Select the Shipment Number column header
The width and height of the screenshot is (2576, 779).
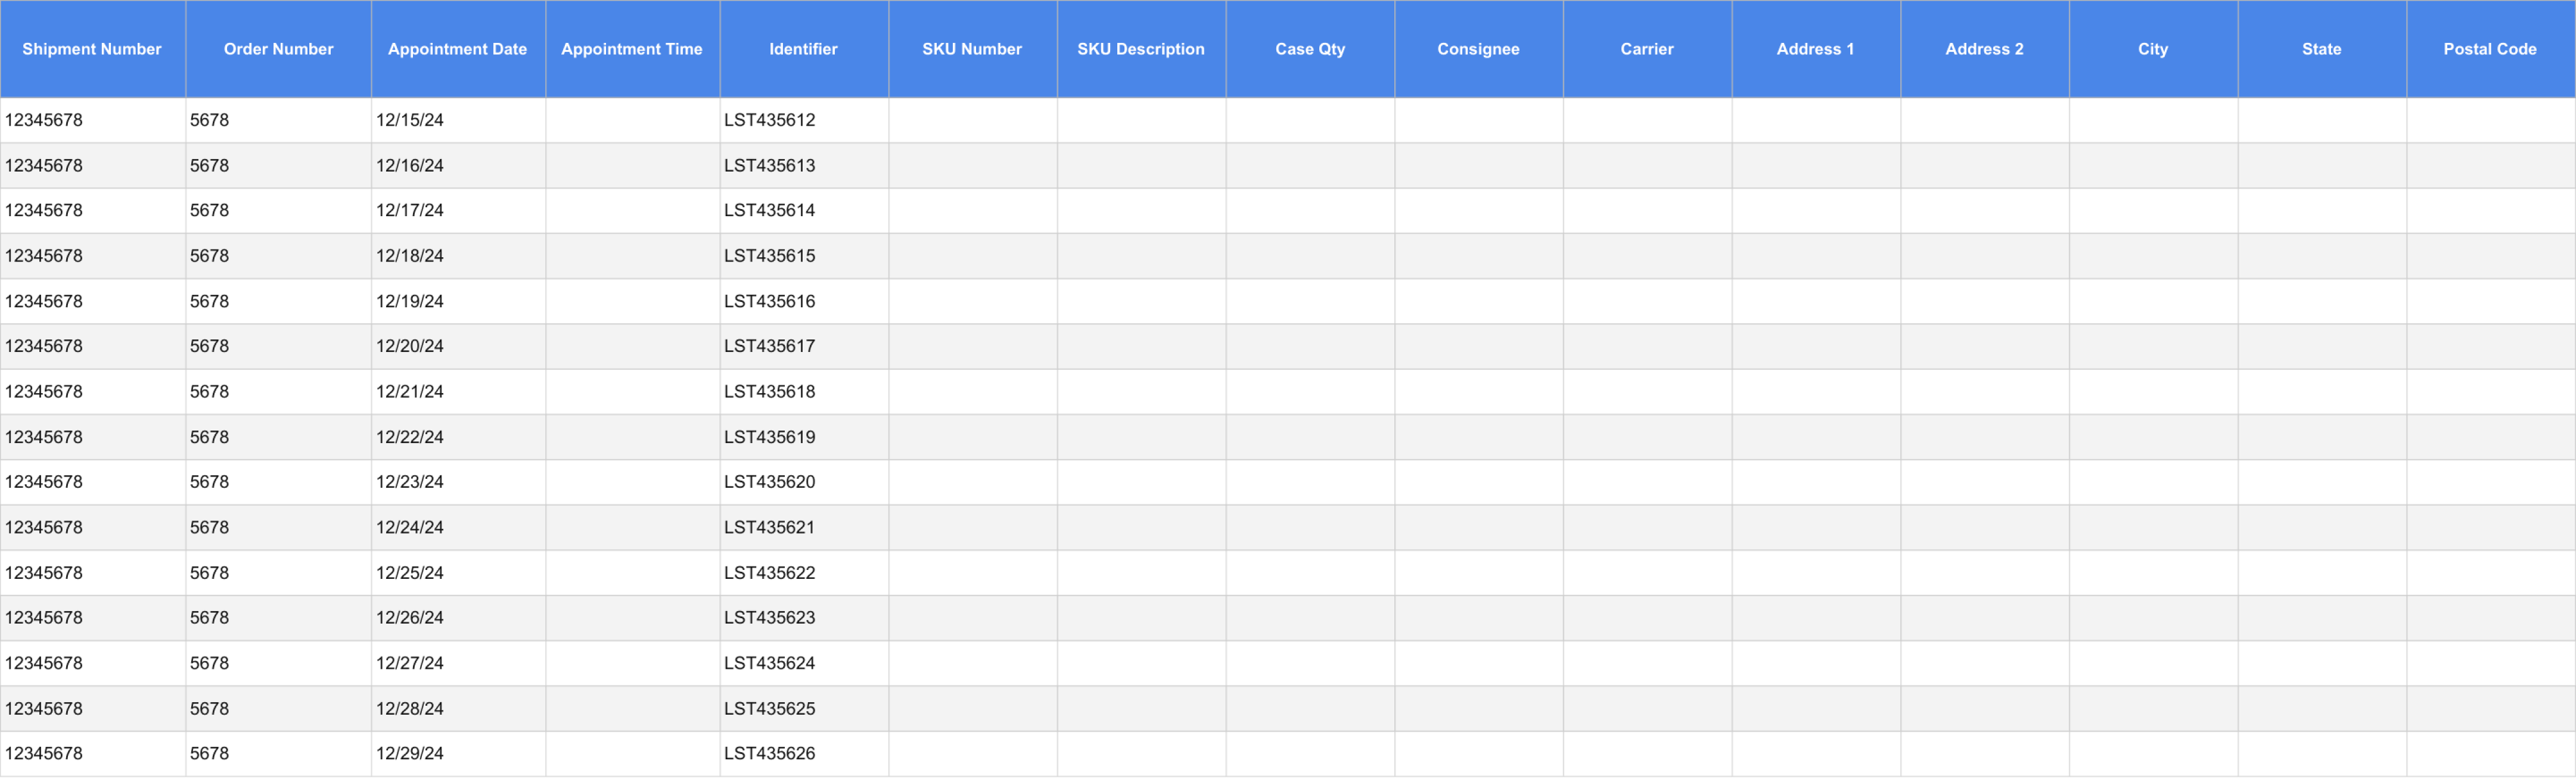tap(92, 48)
